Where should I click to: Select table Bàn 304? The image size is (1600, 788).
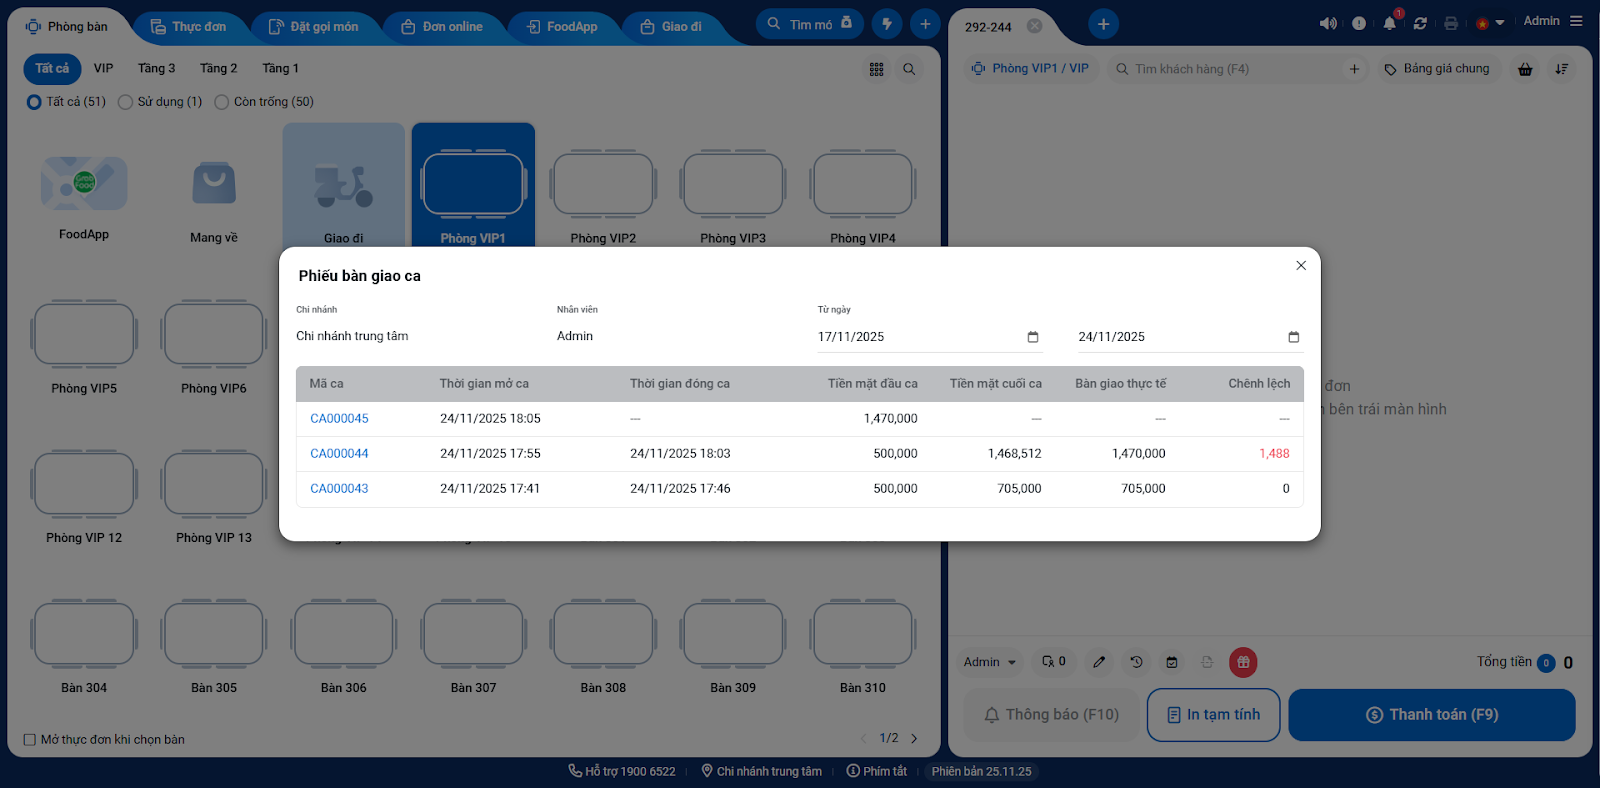click(84, 646)
